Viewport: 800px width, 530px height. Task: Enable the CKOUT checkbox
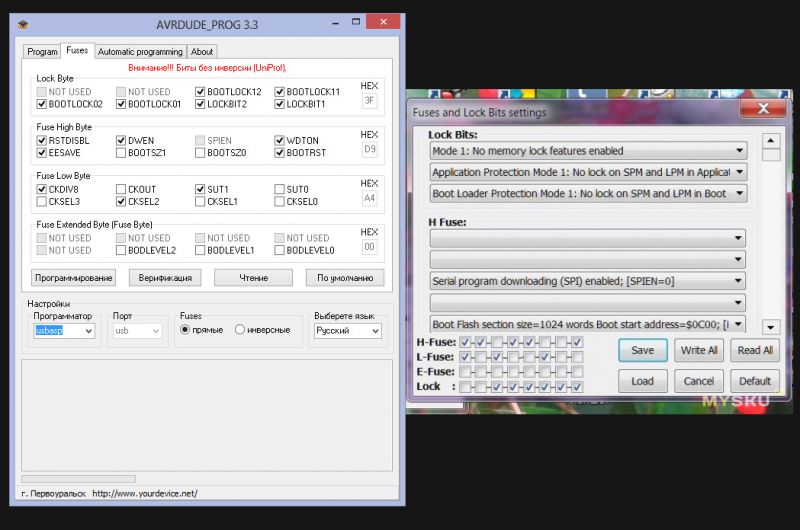[121, 189]
